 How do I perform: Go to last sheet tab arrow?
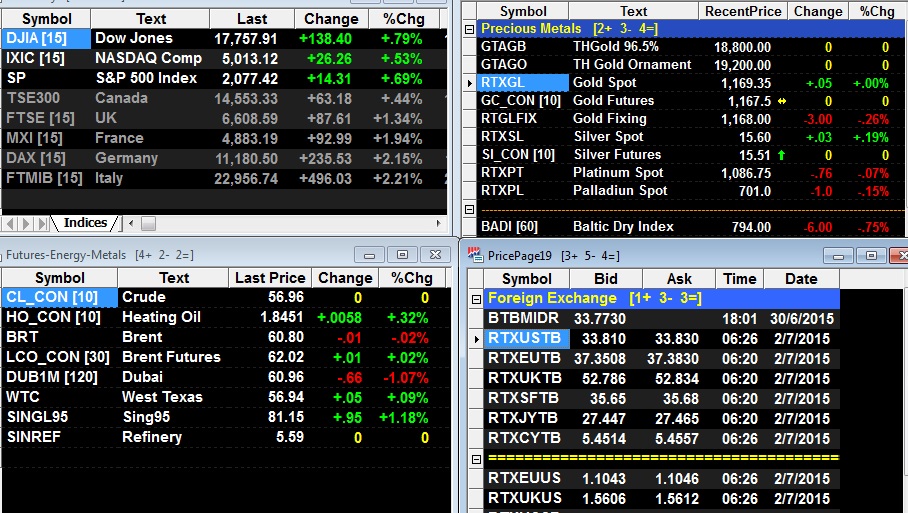click(x=42, y=223)
